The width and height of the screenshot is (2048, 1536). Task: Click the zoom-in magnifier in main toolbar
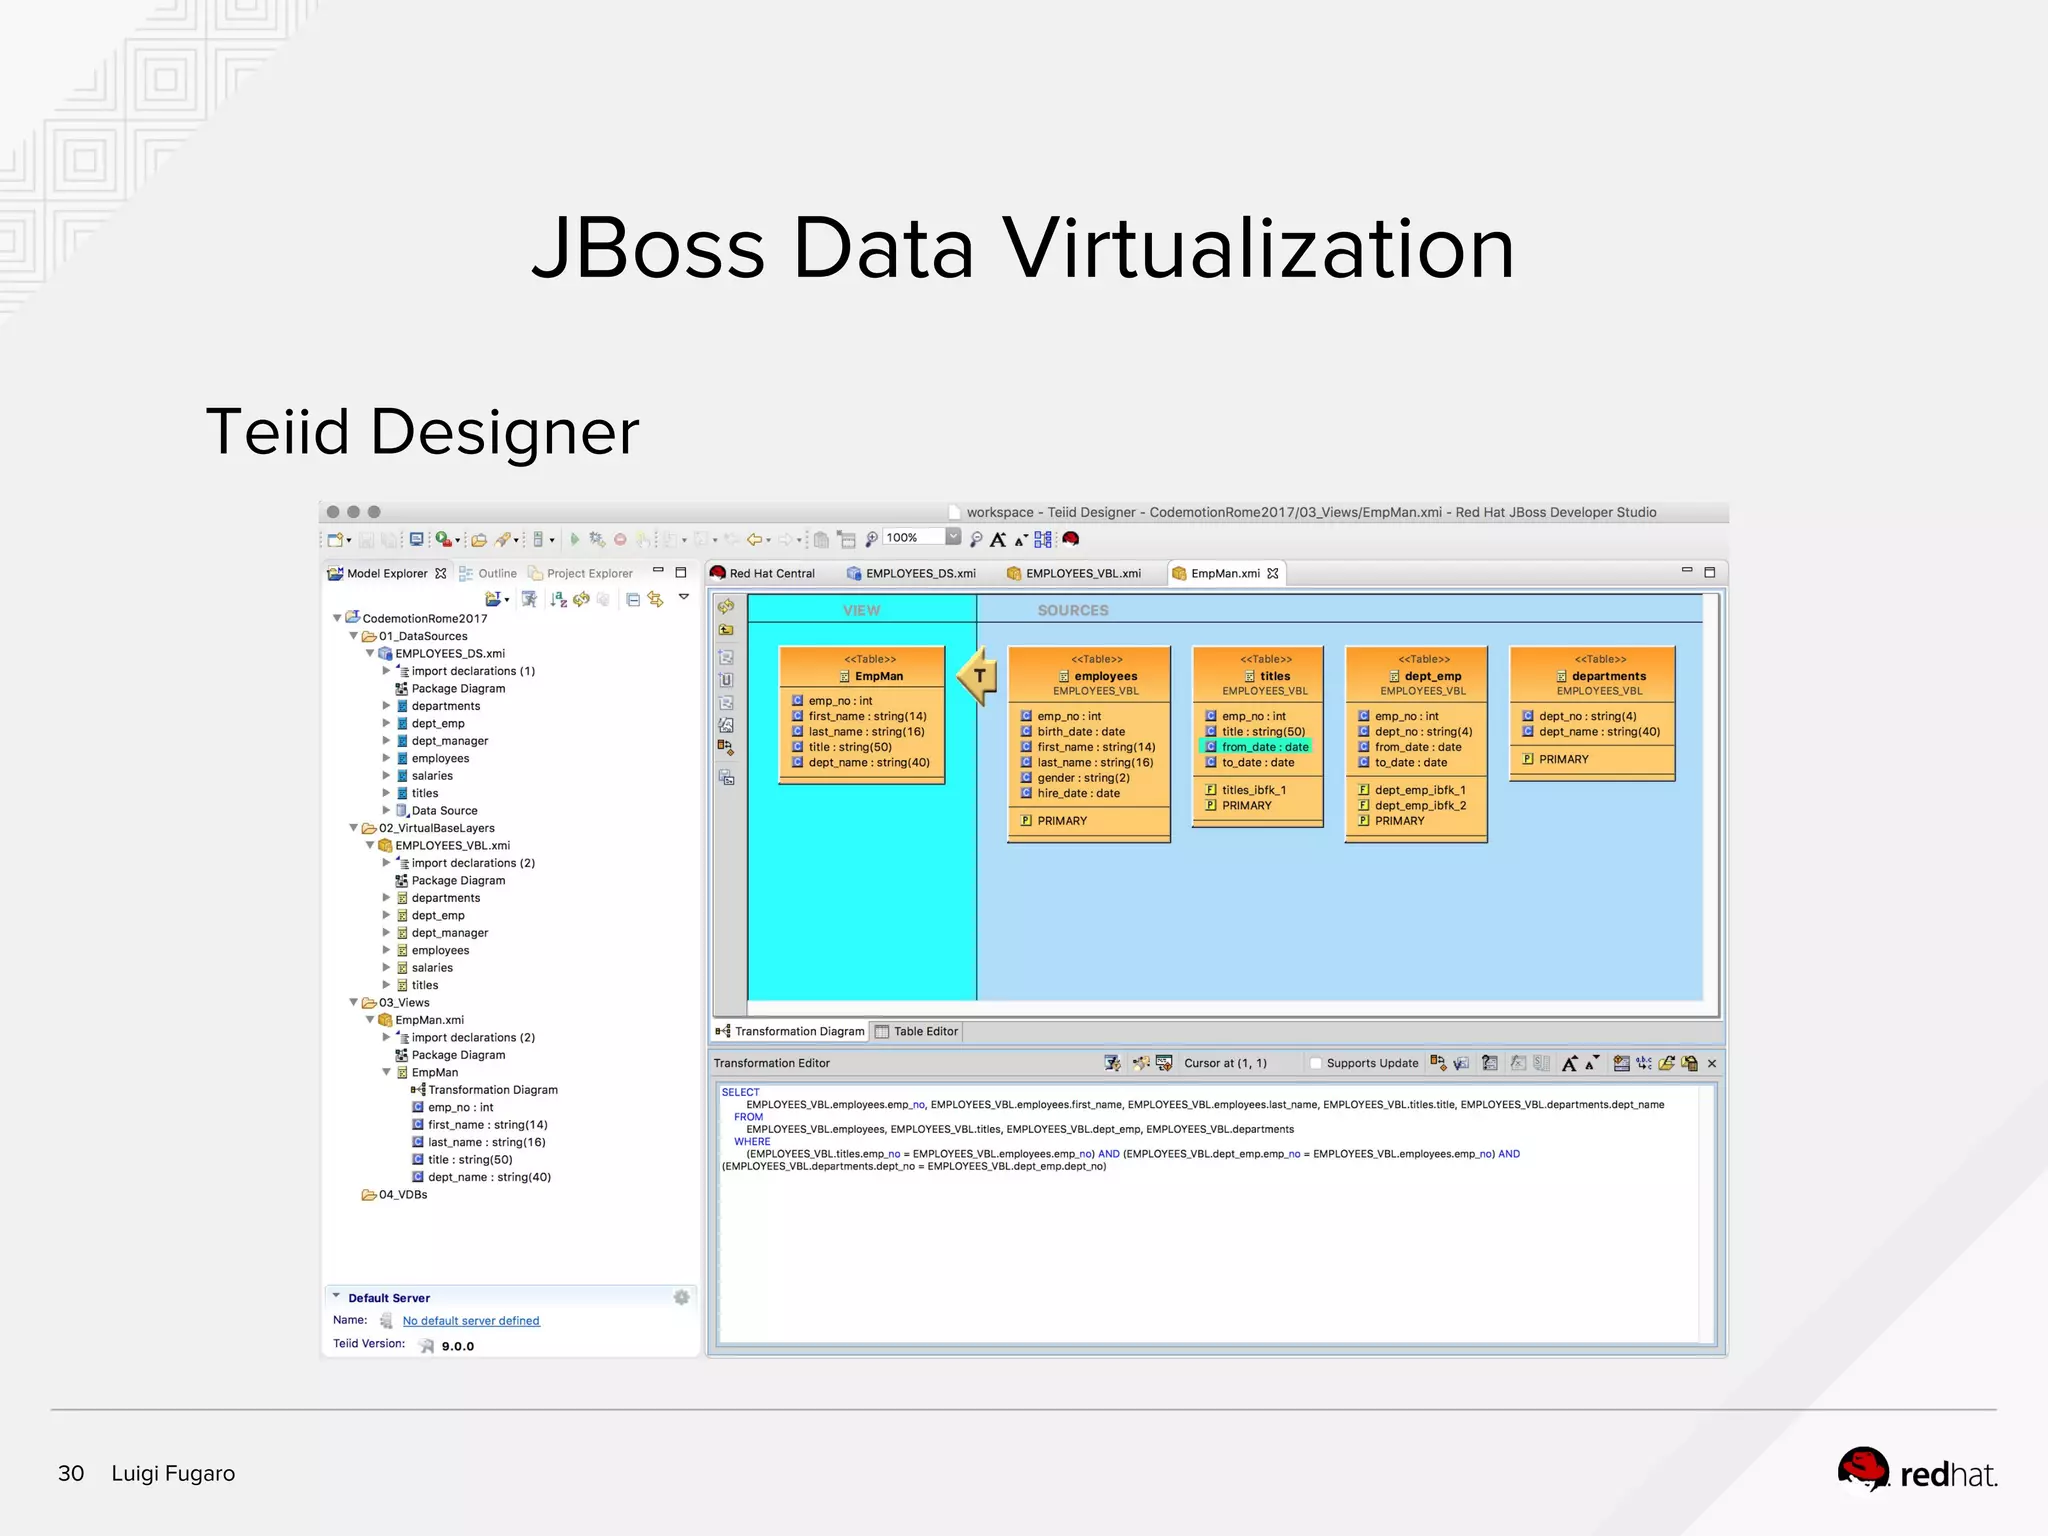click(871, 539)
